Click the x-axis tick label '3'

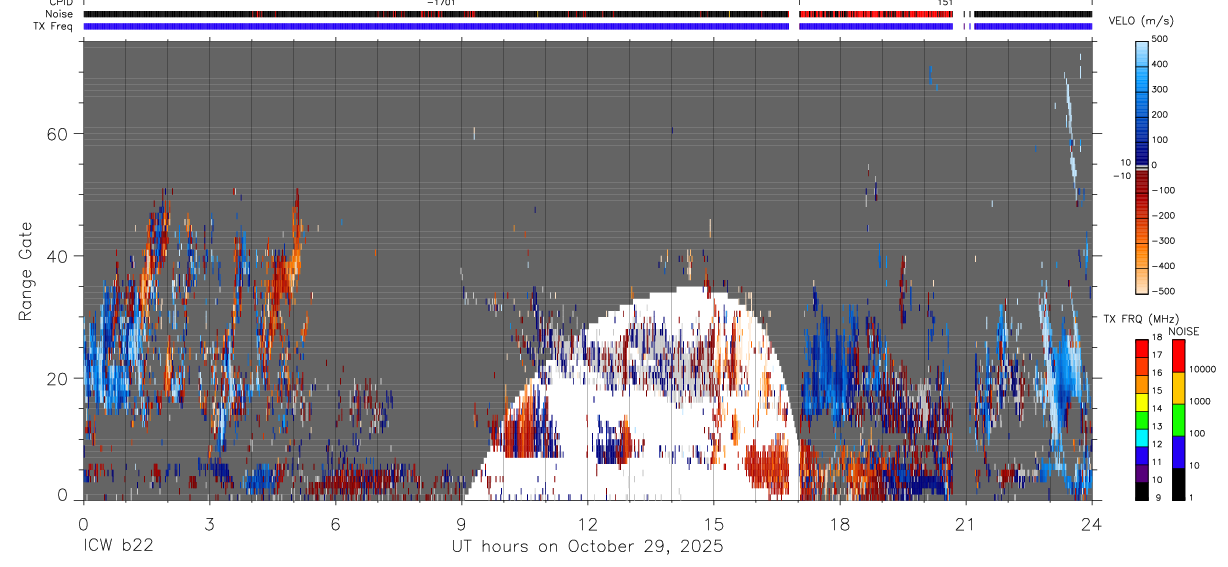tap(209, 523)
